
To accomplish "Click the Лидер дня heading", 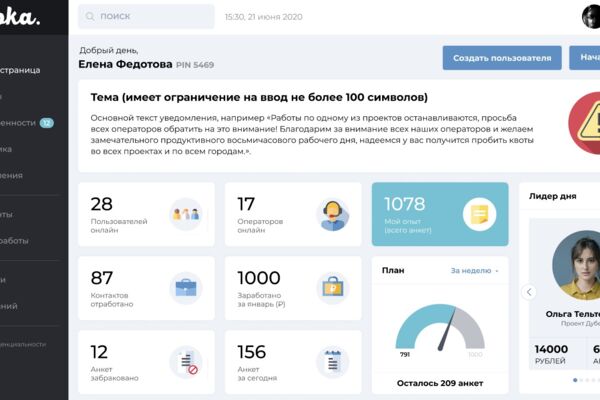I will tap(553, 196).
